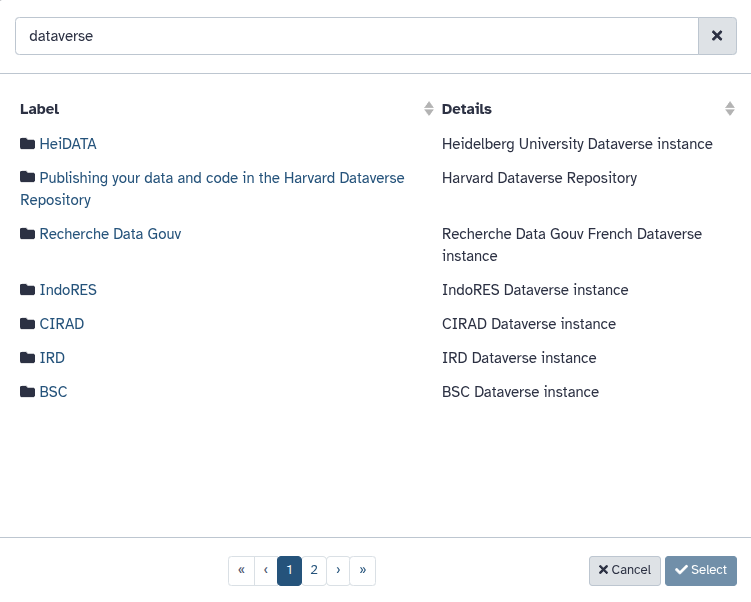751x602 pixels.
Task: Focus the search box containing dataverse
Action: point(355,35)
